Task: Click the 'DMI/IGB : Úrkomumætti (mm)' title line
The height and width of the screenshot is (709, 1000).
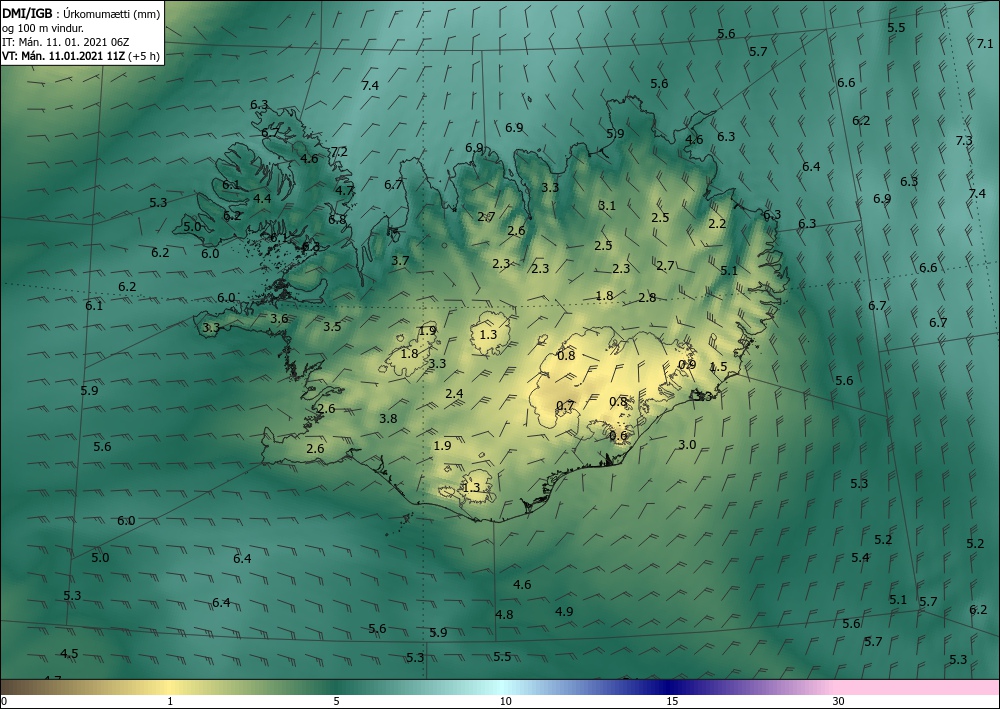Action: (81, 13)
